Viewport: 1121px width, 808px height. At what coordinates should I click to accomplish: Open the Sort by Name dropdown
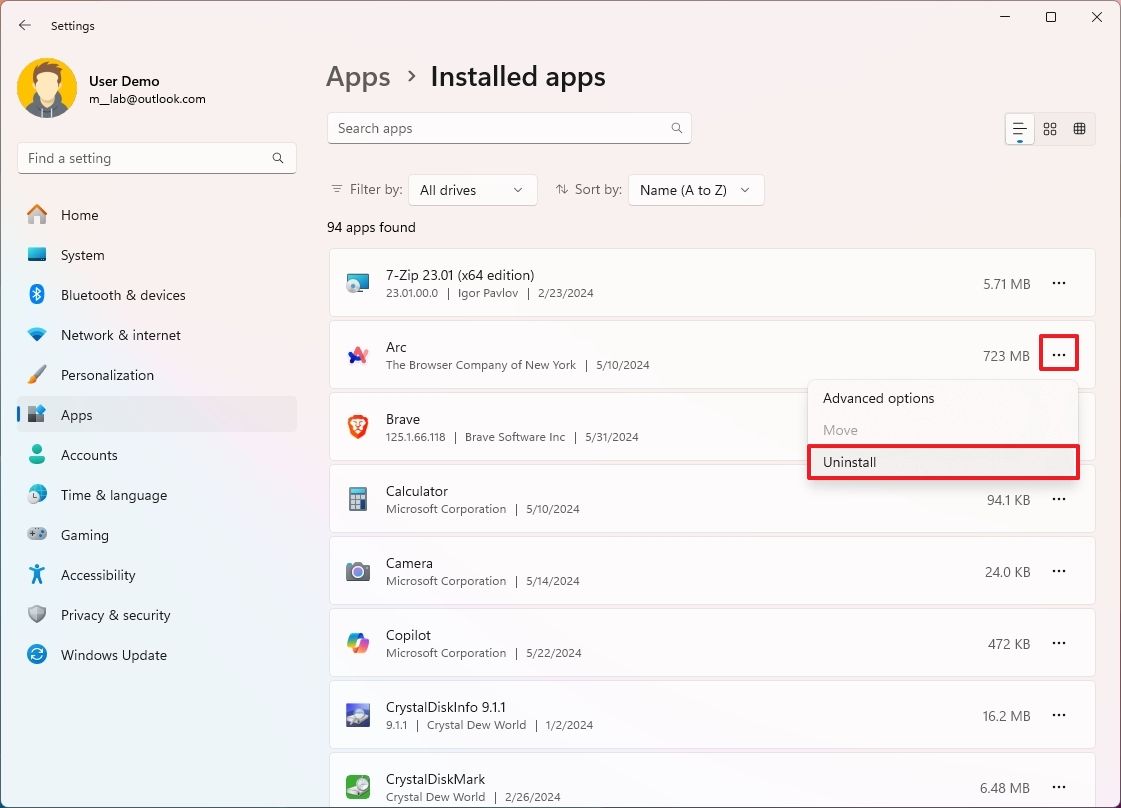(696, 190)
